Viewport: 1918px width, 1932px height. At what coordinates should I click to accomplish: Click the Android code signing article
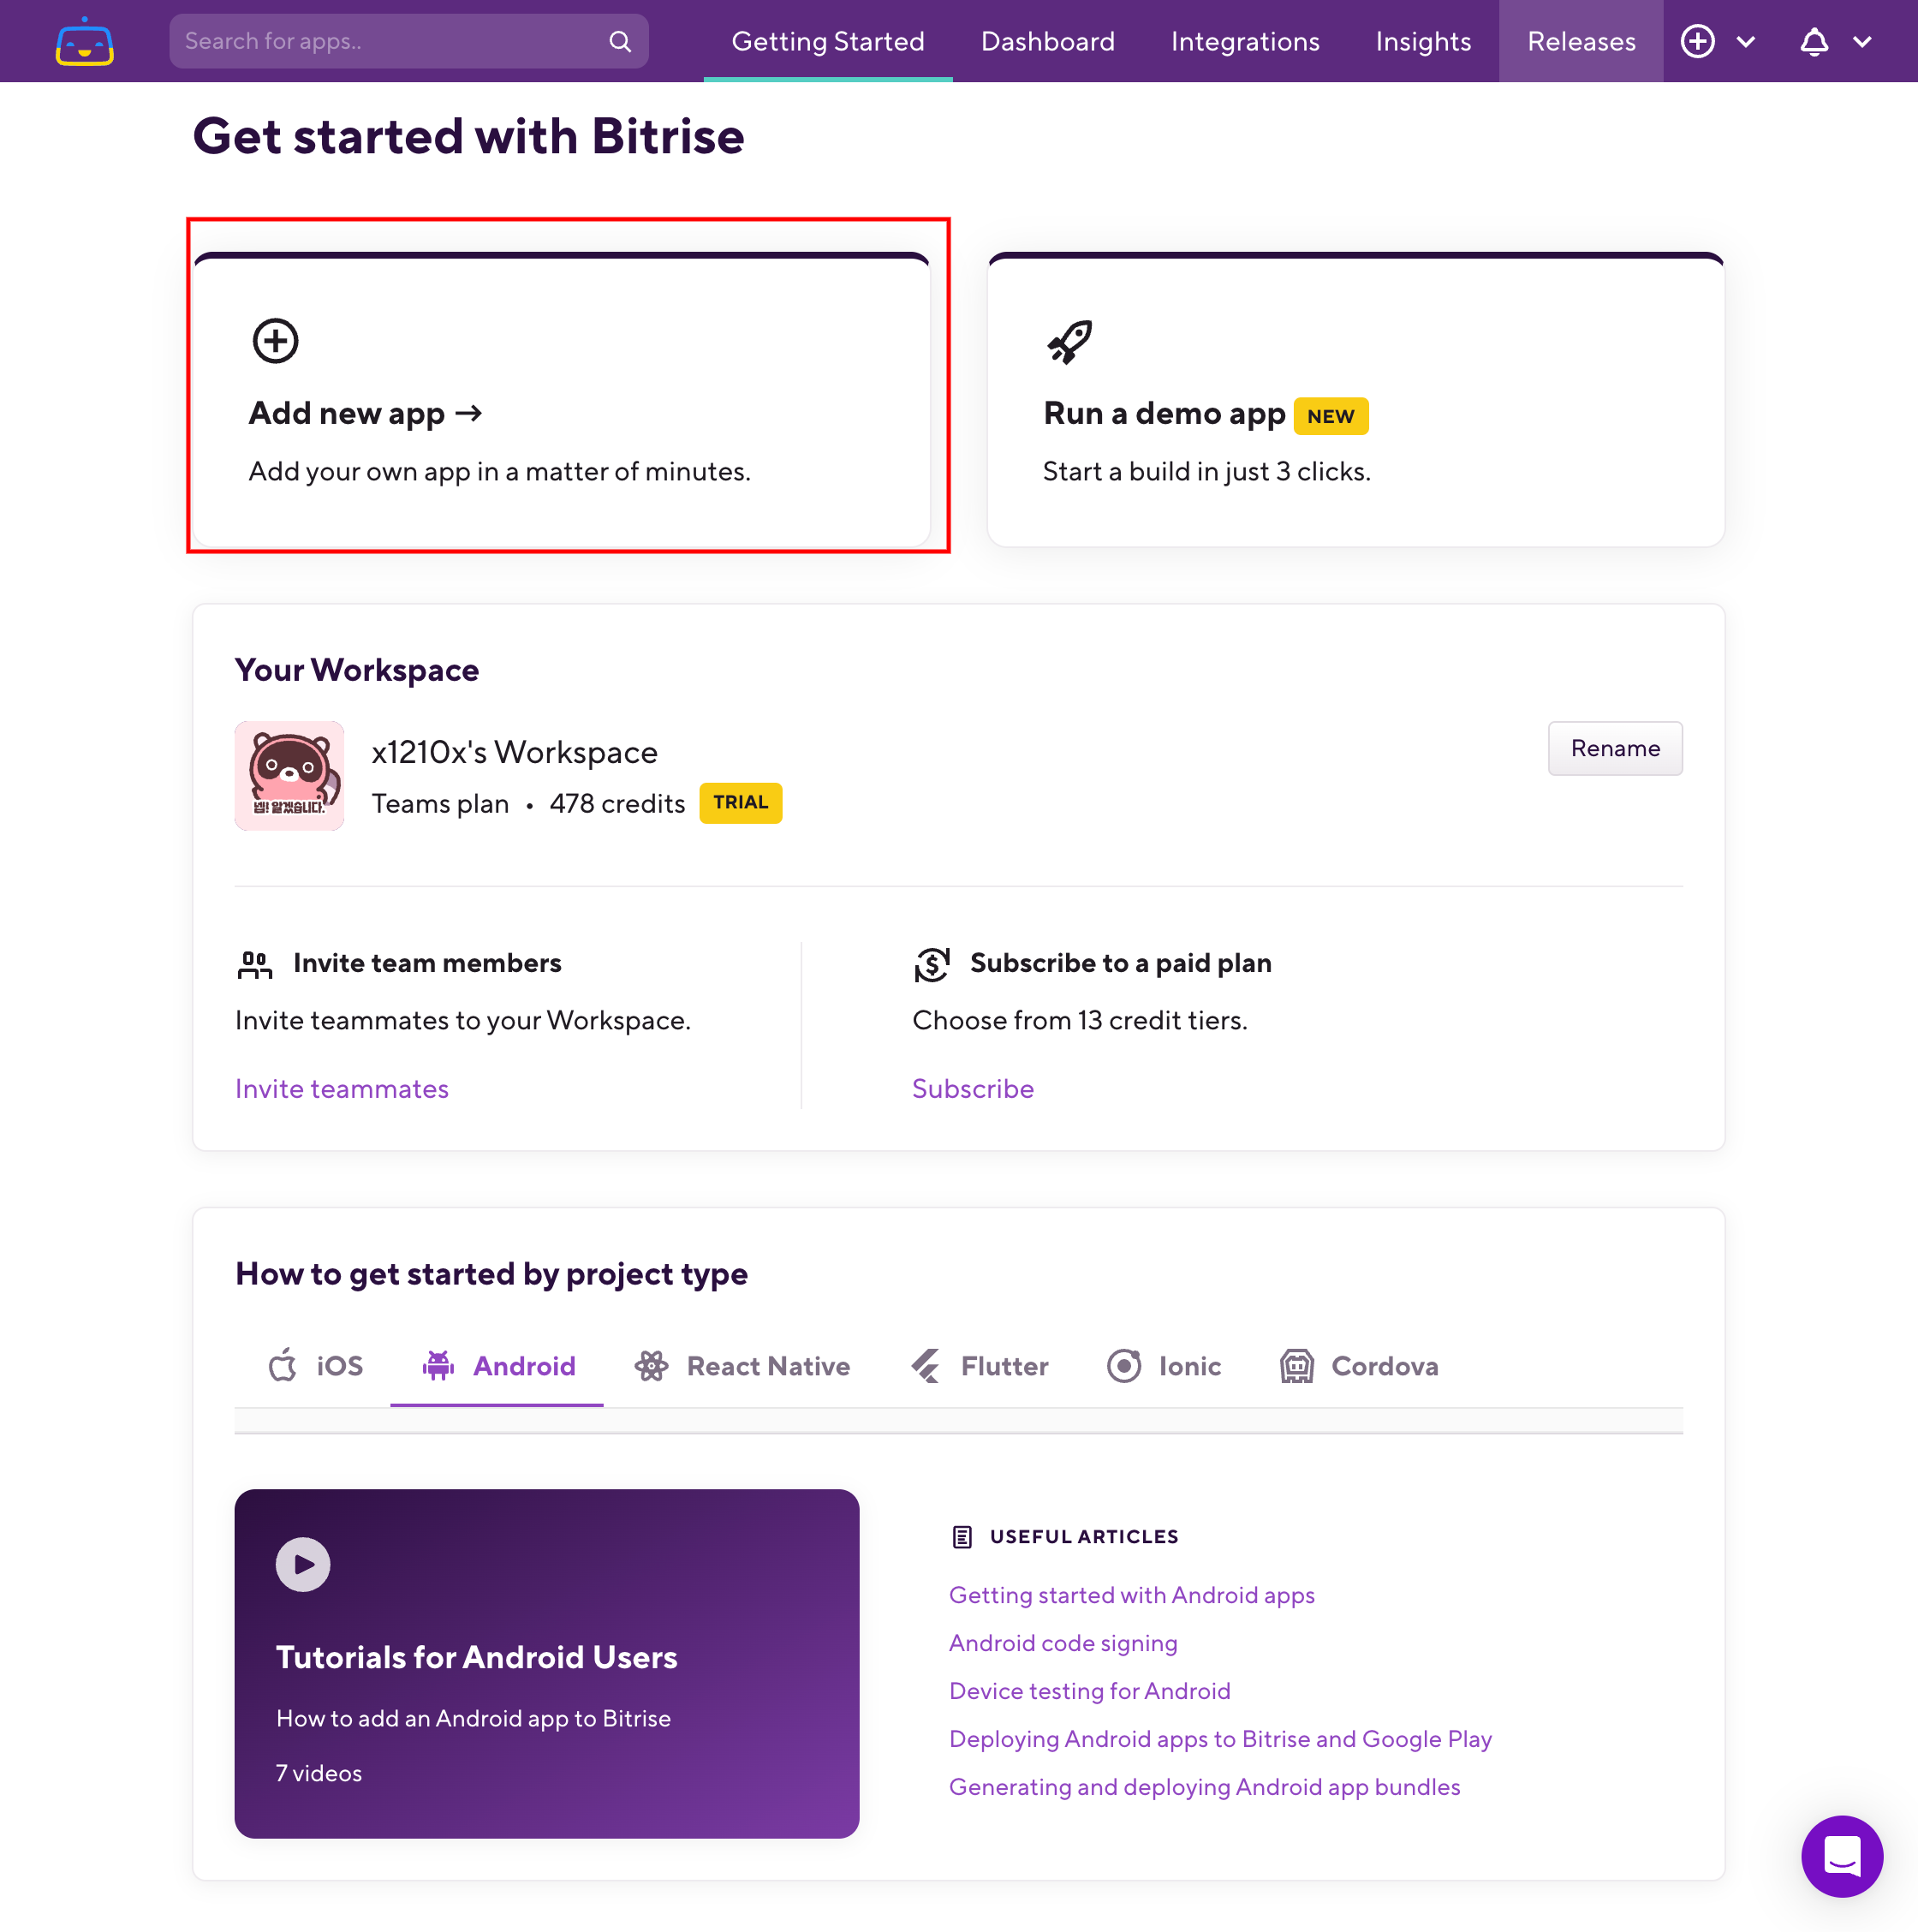click(1063, 1643)
